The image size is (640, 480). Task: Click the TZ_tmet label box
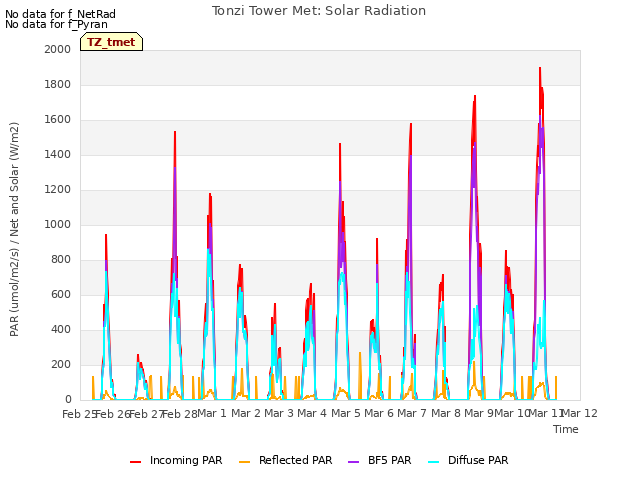coord(111,42)
